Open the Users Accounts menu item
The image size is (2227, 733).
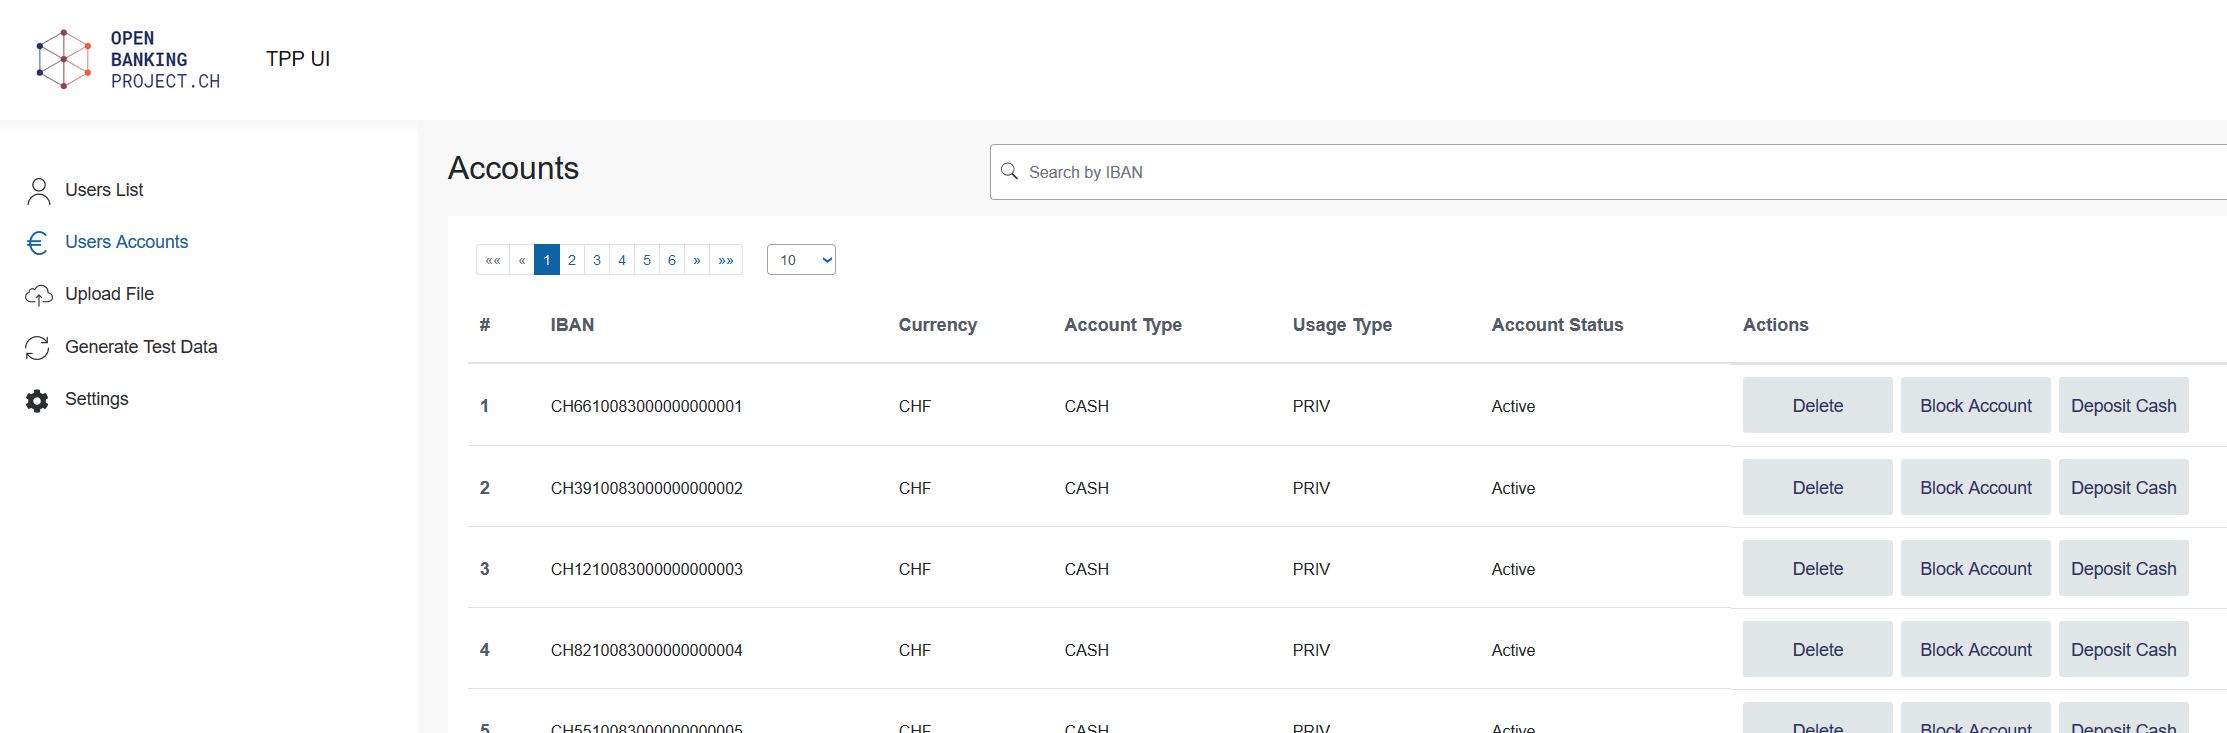126,242
